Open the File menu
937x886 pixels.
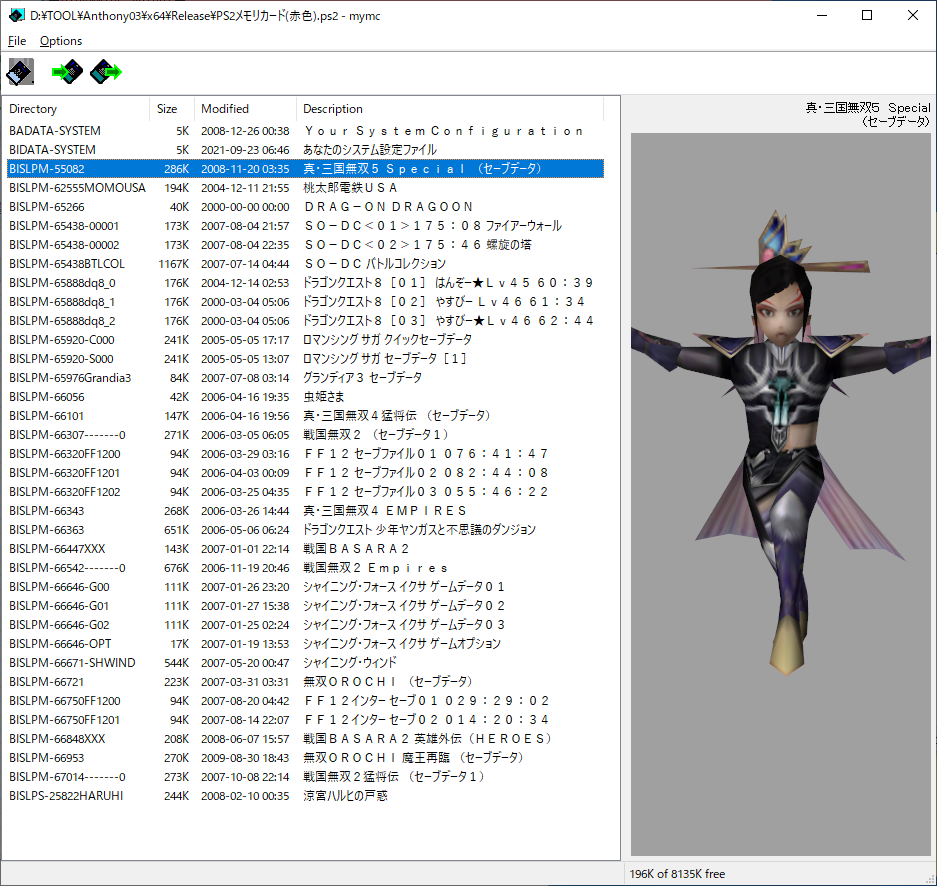(17, 41)
